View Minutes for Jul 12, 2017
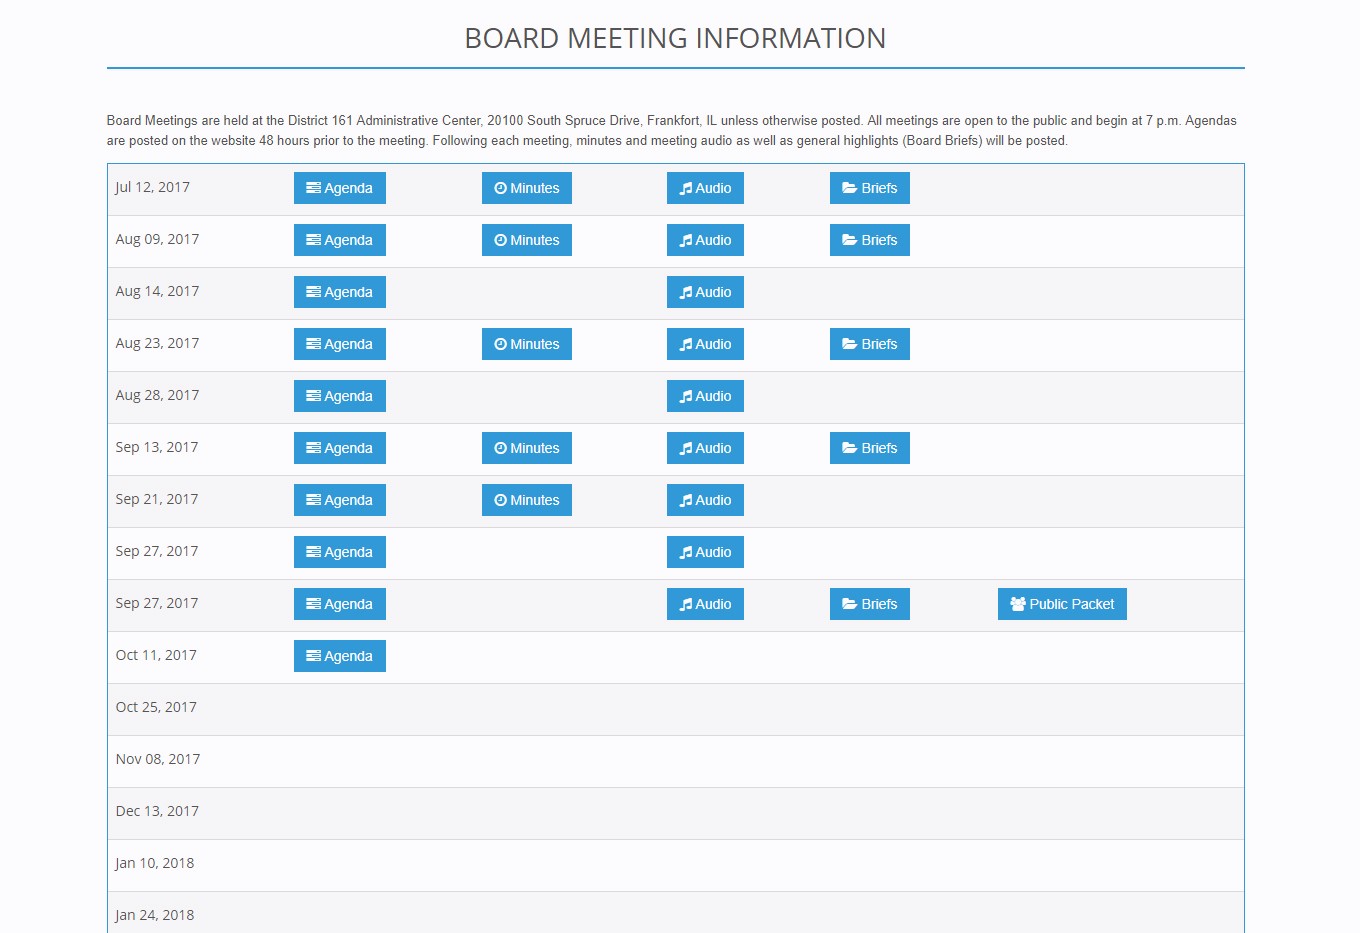The image size is (1360, 933). 526,188
